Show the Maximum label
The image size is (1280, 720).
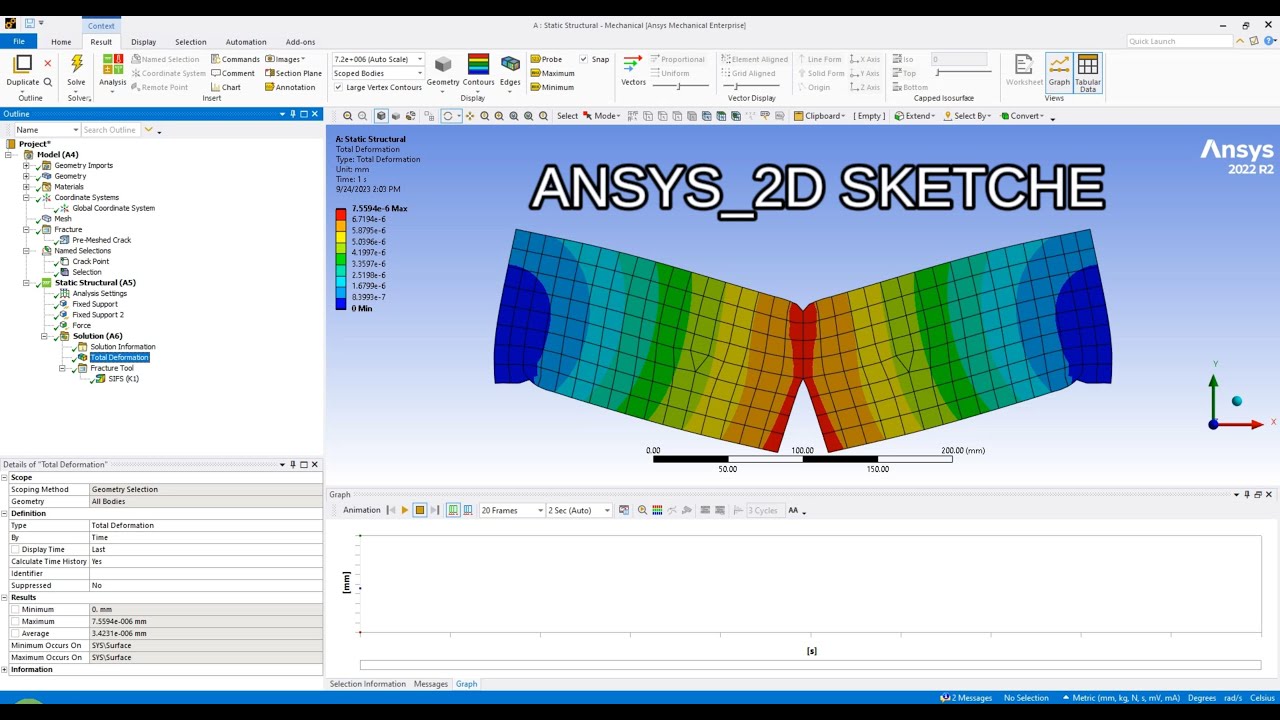(552, 73)
